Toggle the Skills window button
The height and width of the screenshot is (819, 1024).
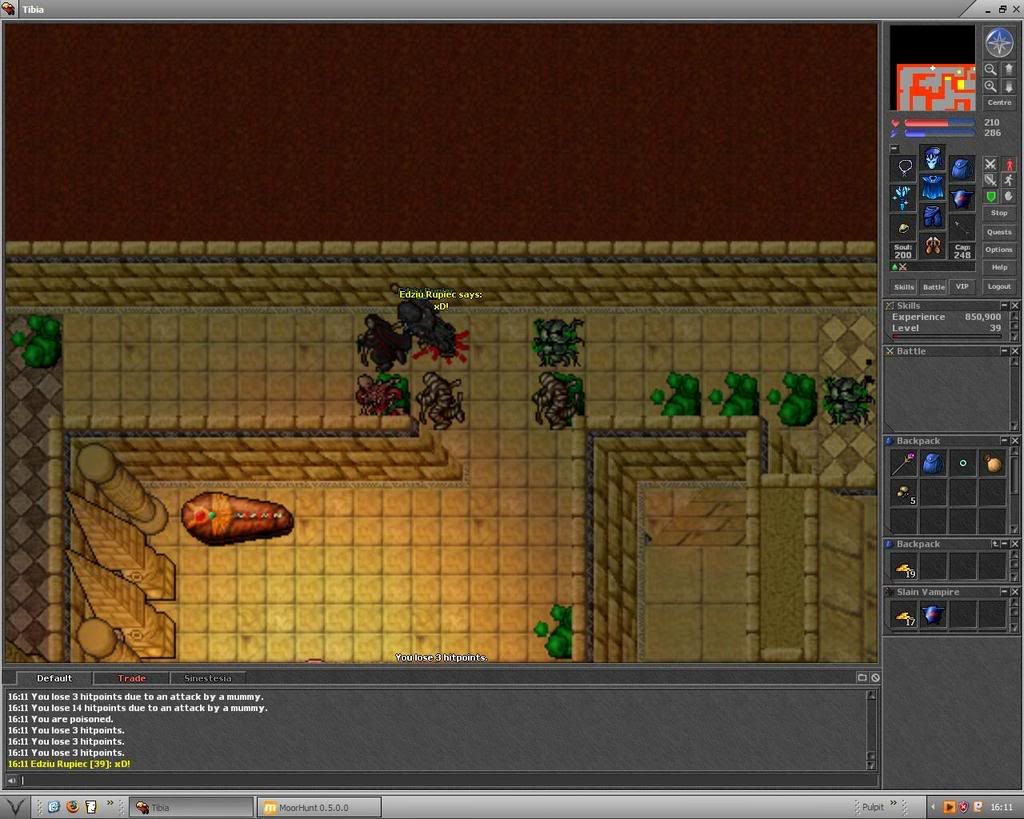click(x=904, y=287)
